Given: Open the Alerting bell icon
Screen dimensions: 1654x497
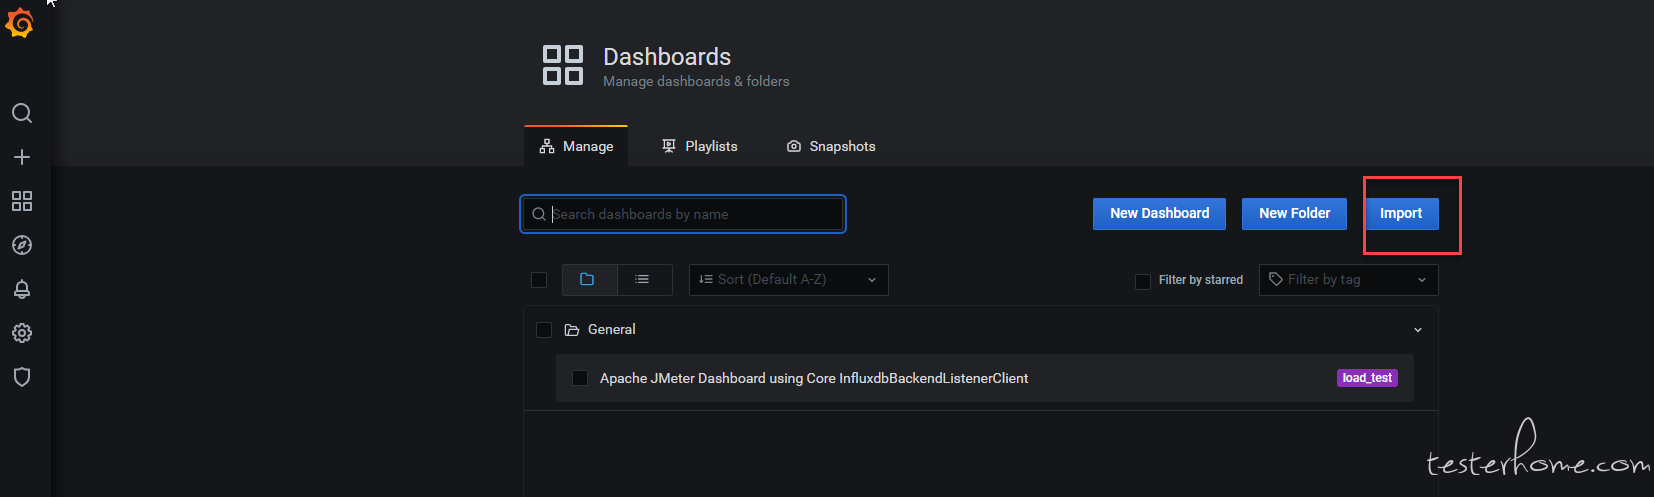Looking at the screenshot, I should point(22,289).
